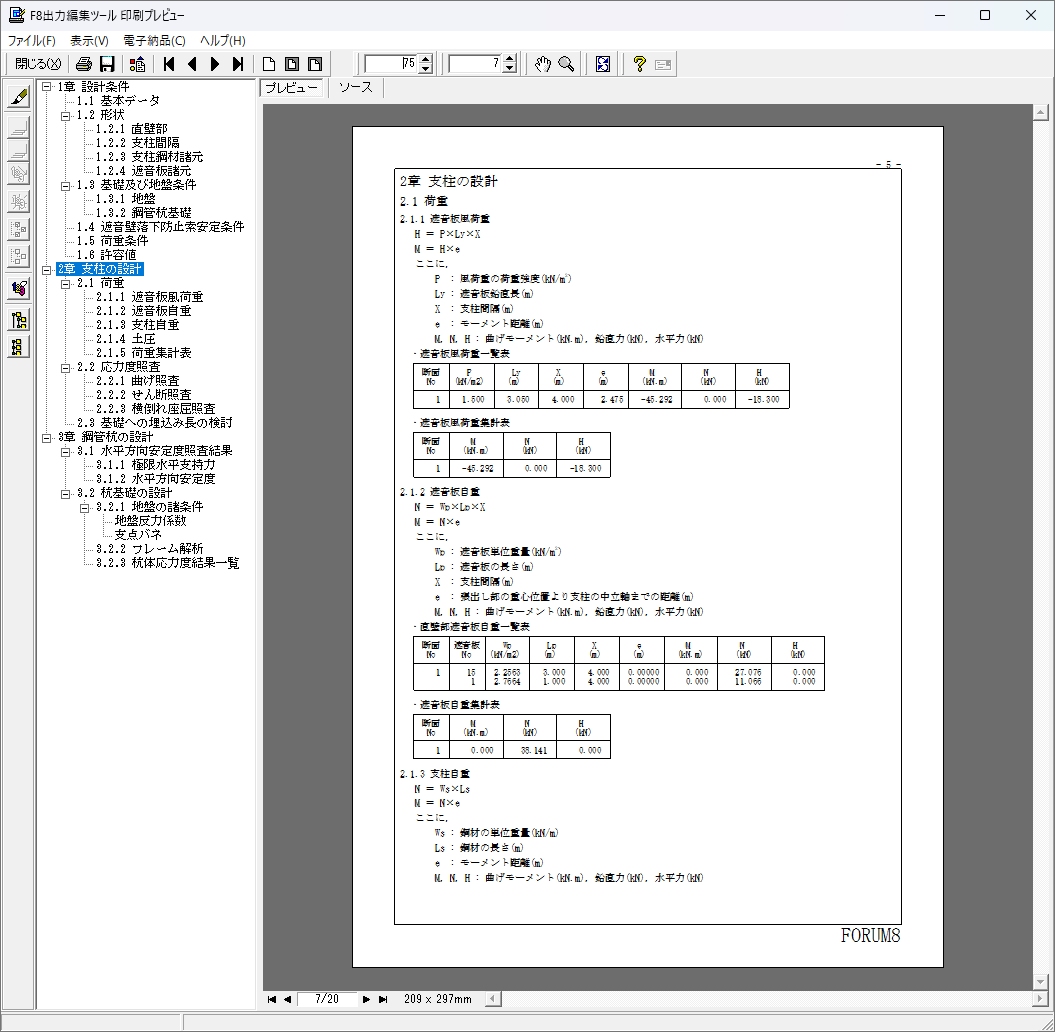Go to the next page with the right arrow
The image size is (1055, 1032).
215,64
